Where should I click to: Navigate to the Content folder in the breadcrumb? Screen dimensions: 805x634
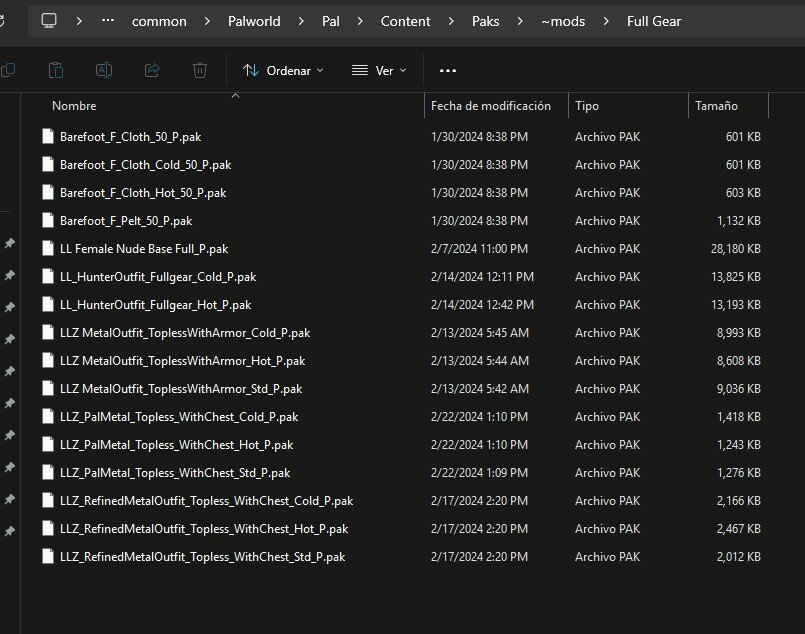click(x=405, y=21)
